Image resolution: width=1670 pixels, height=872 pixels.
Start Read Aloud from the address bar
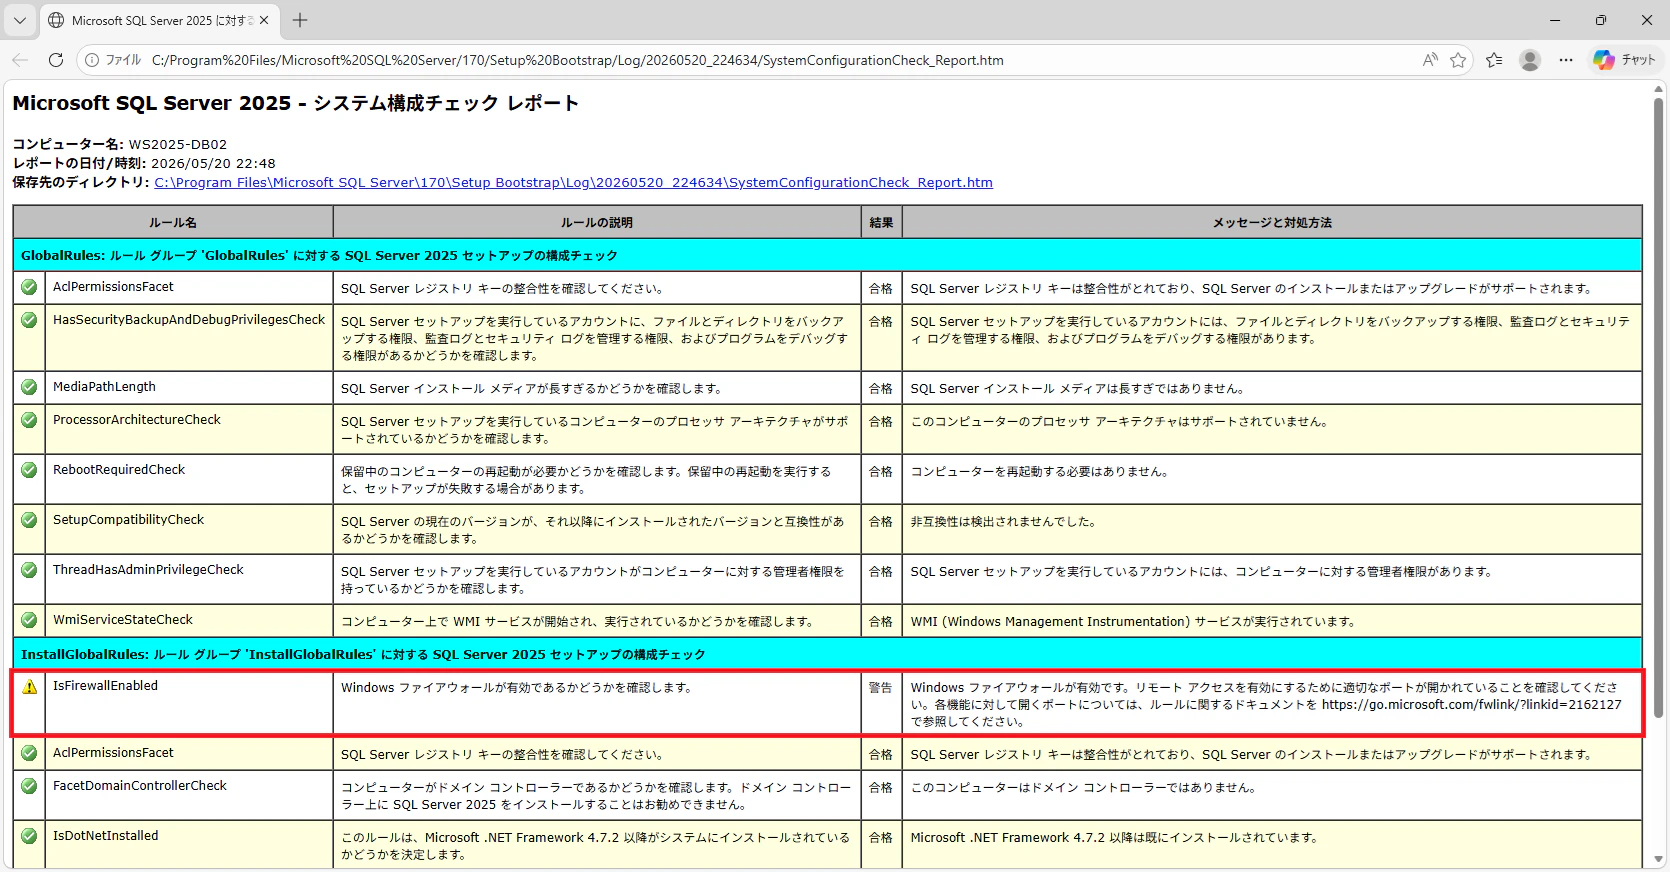1430,60
